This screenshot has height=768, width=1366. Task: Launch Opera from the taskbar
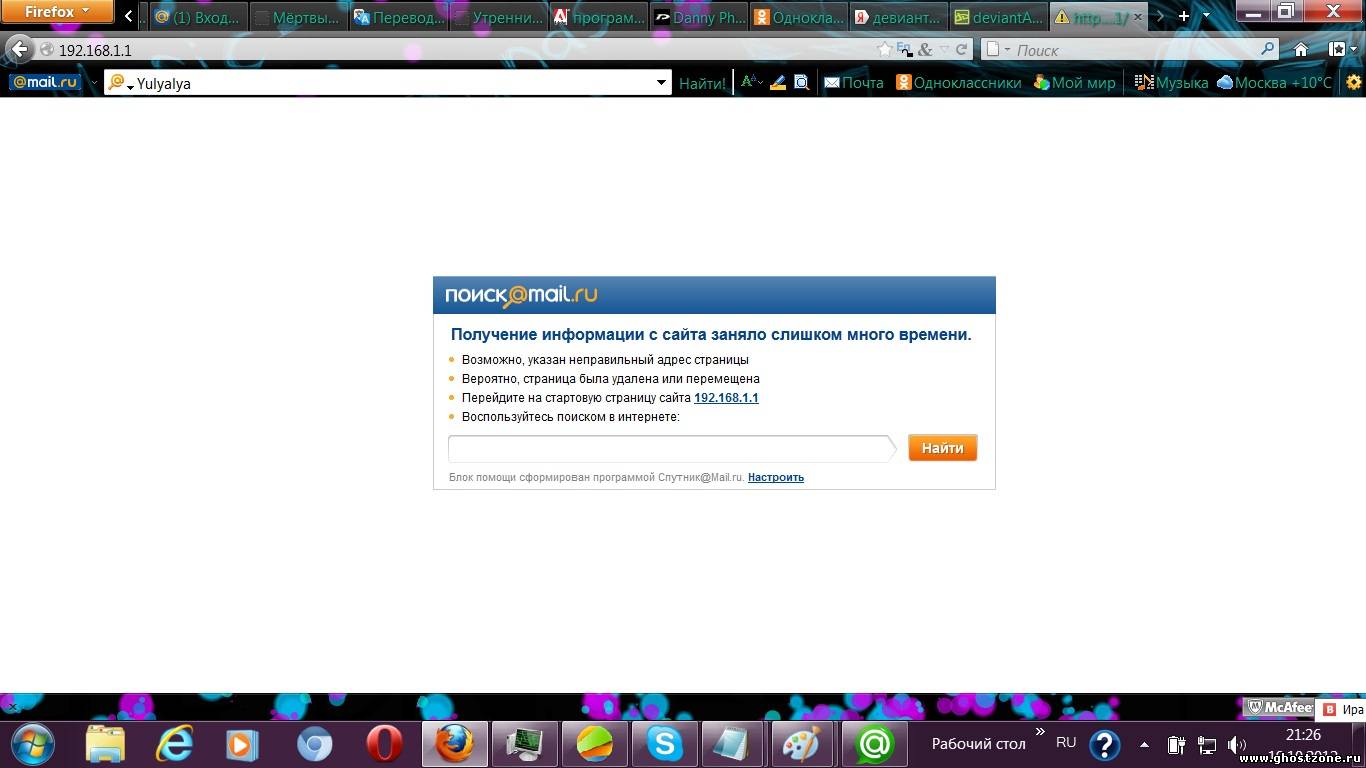[384, 745]
